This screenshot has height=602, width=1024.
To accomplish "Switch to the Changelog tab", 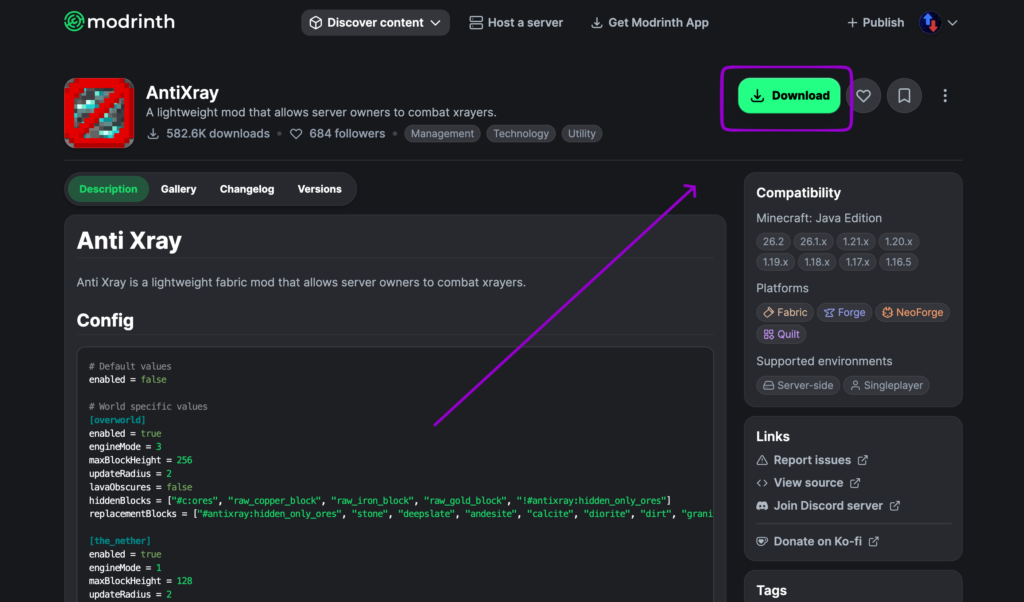I will pos(247,189).
